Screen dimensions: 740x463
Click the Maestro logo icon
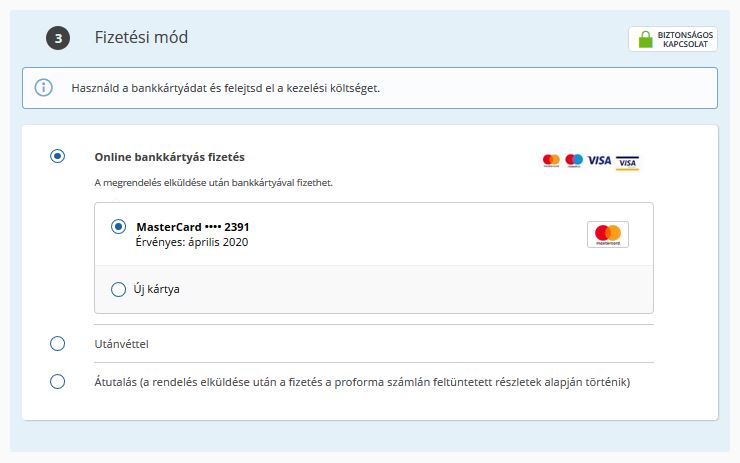point(574,160)
